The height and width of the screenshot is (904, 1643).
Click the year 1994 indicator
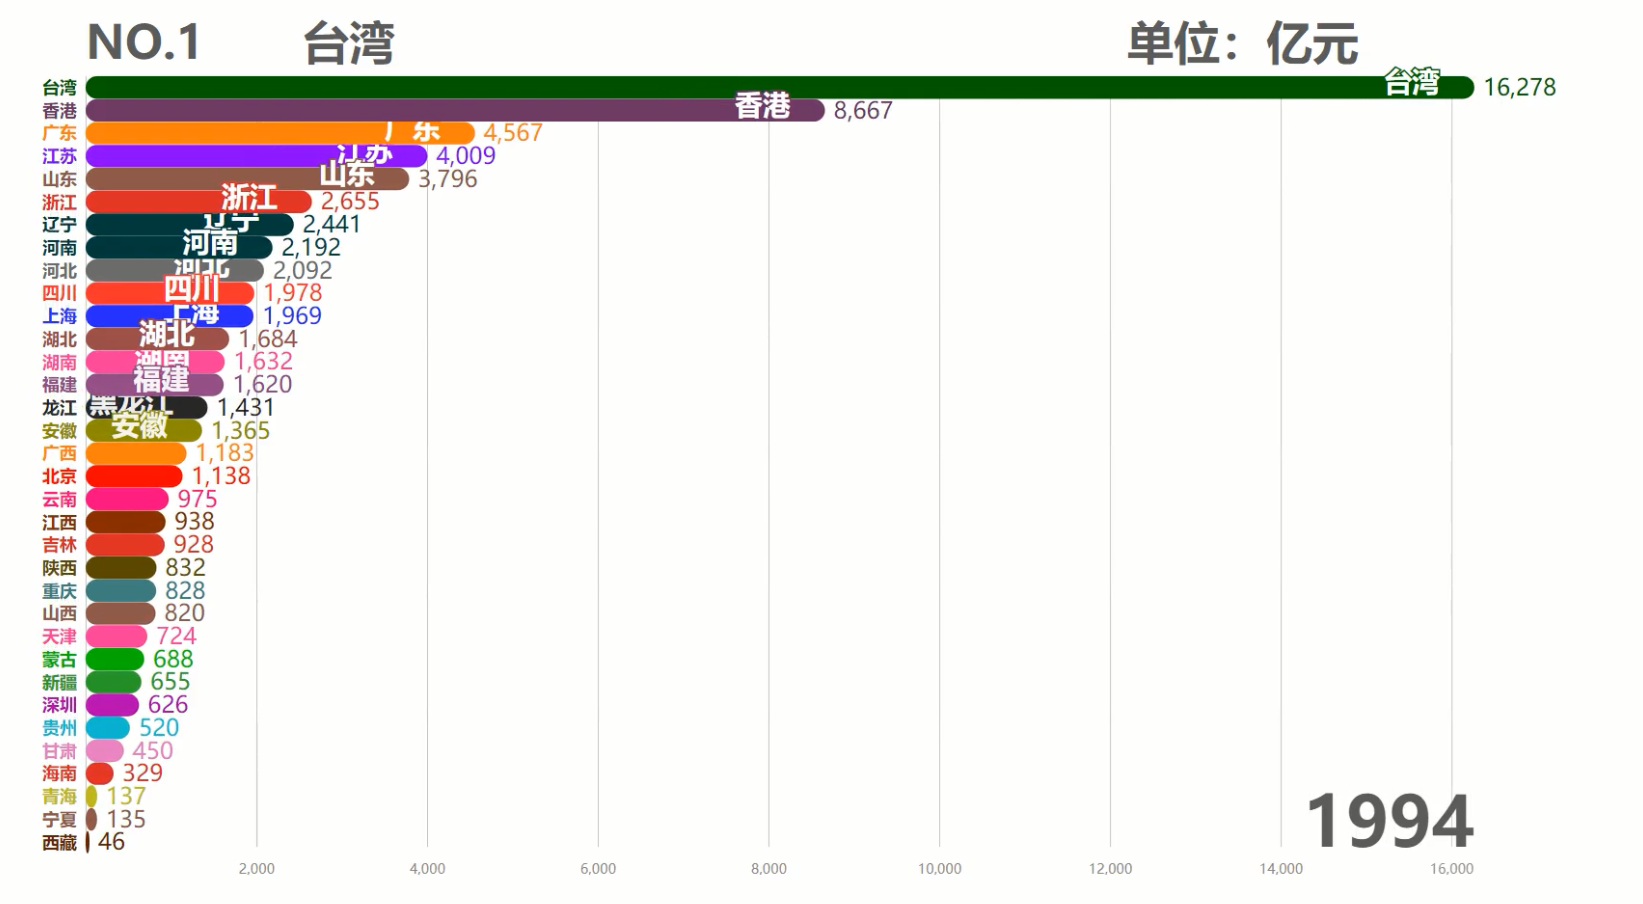pos(1390,821)
